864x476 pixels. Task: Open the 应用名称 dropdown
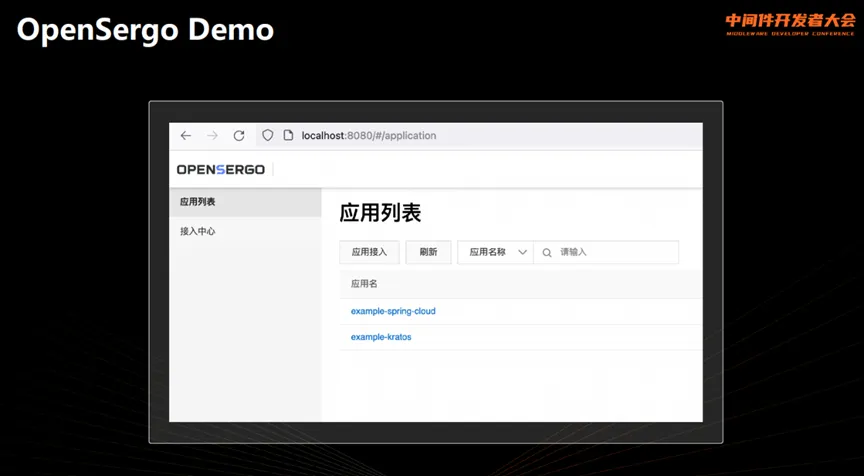(x=495, y=252)
